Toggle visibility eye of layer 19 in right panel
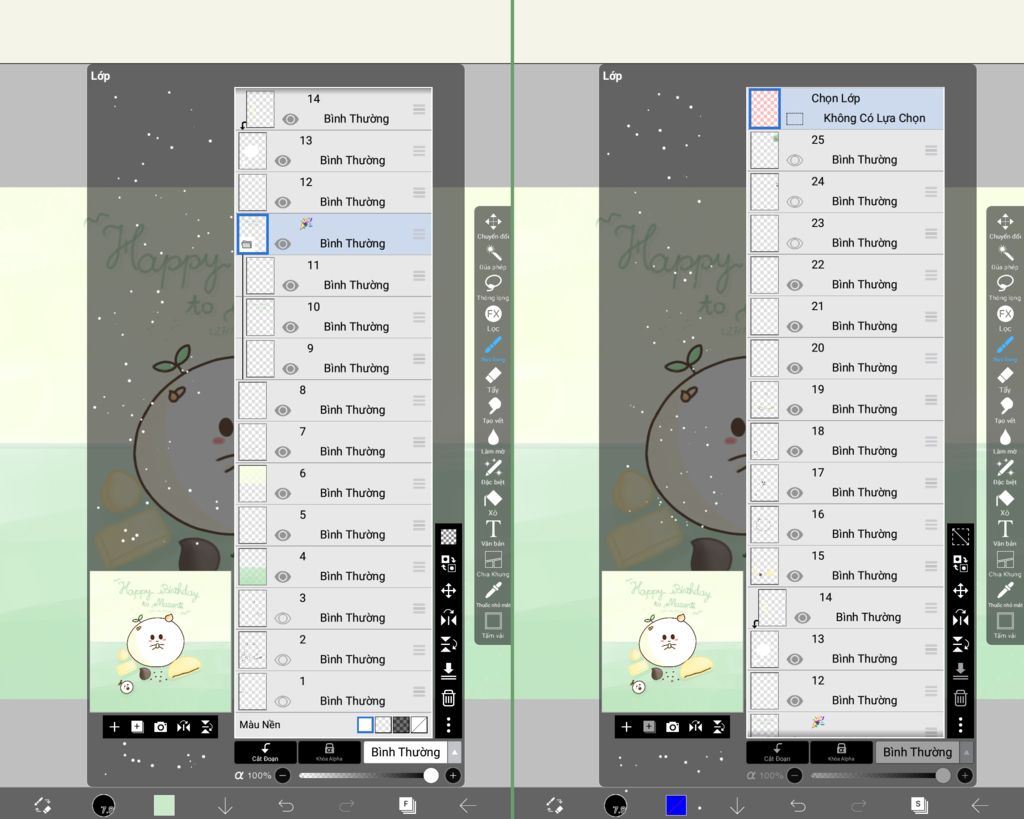 (x=795, y=410)
